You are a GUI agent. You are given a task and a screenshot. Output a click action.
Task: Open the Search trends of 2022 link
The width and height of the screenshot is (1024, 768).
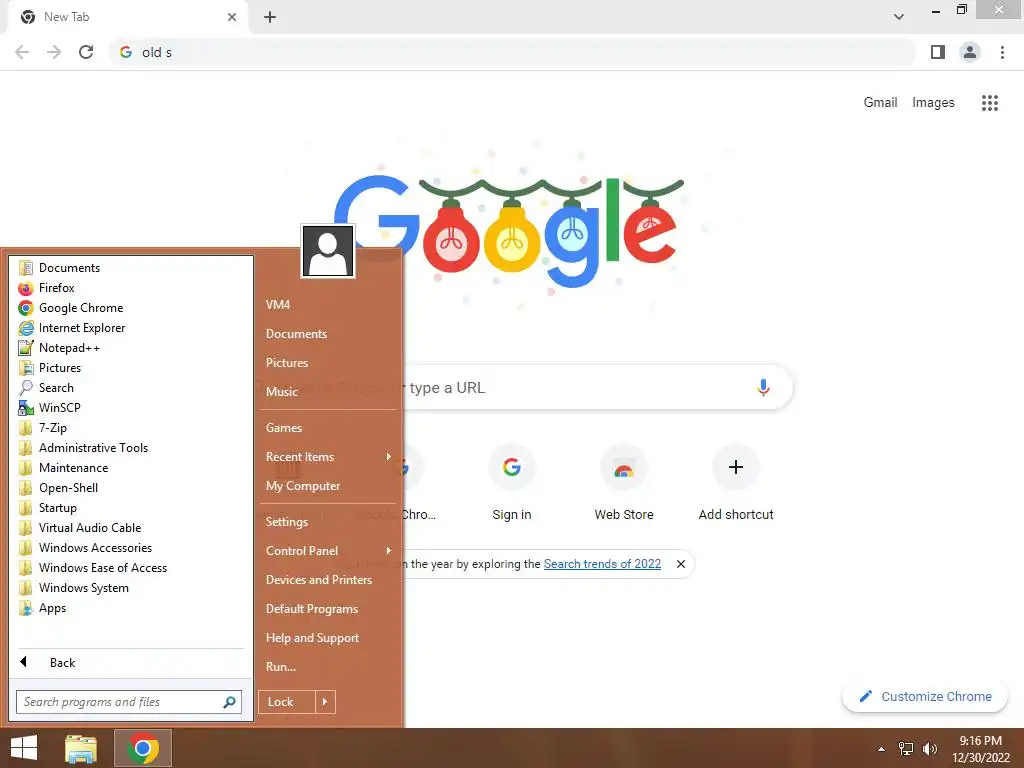[602, 564]
